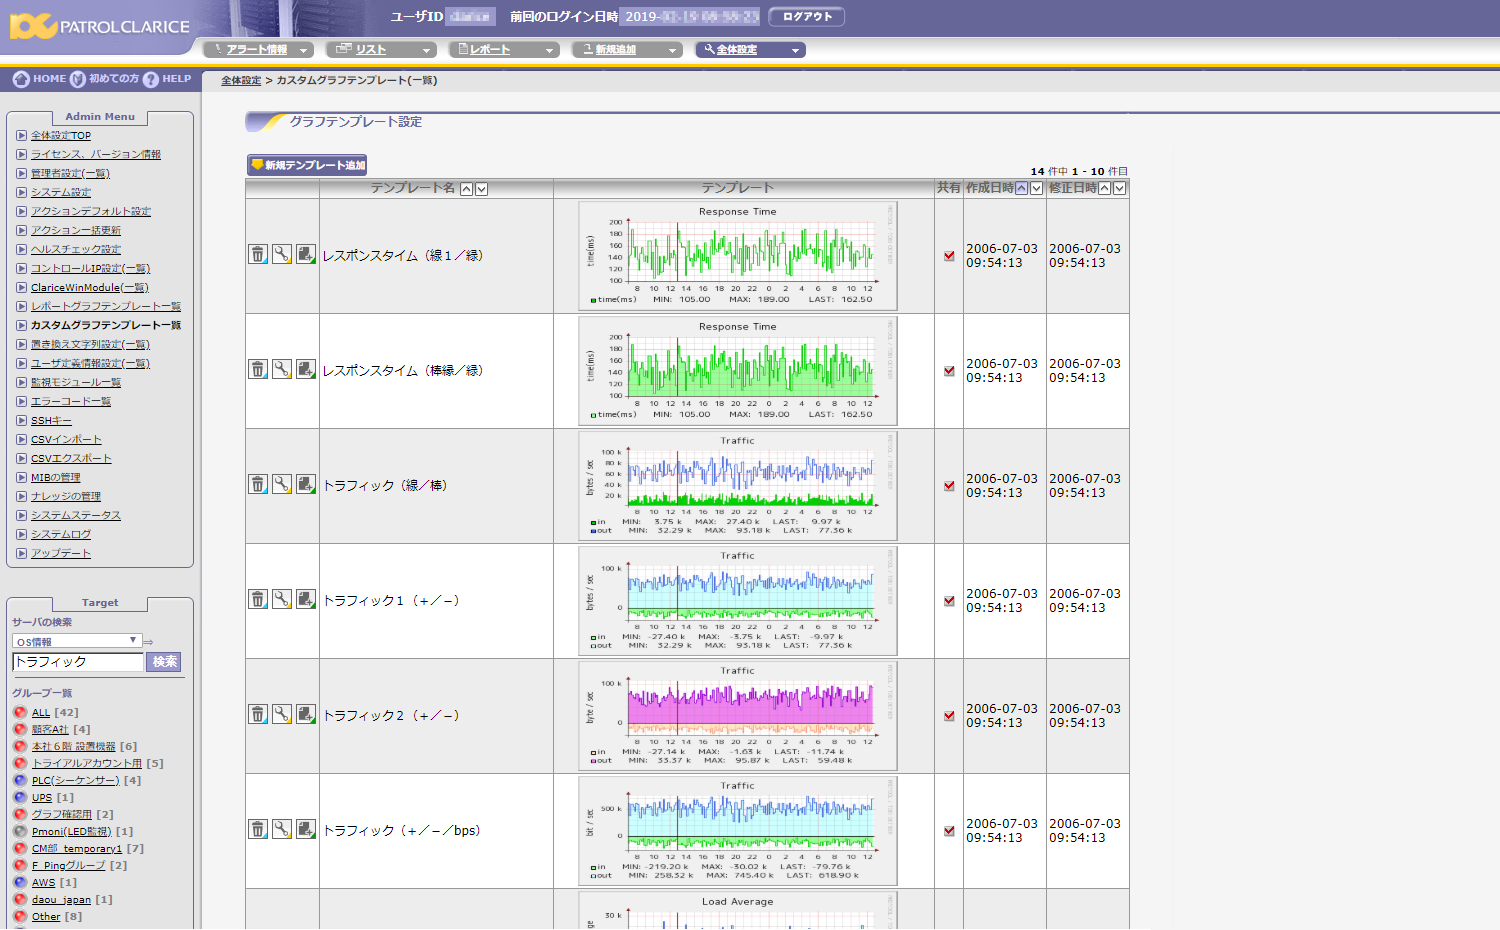Copy the トラフィック１（＋／－） template
This screenshot has height=930, width=1500.
[306, 599]
